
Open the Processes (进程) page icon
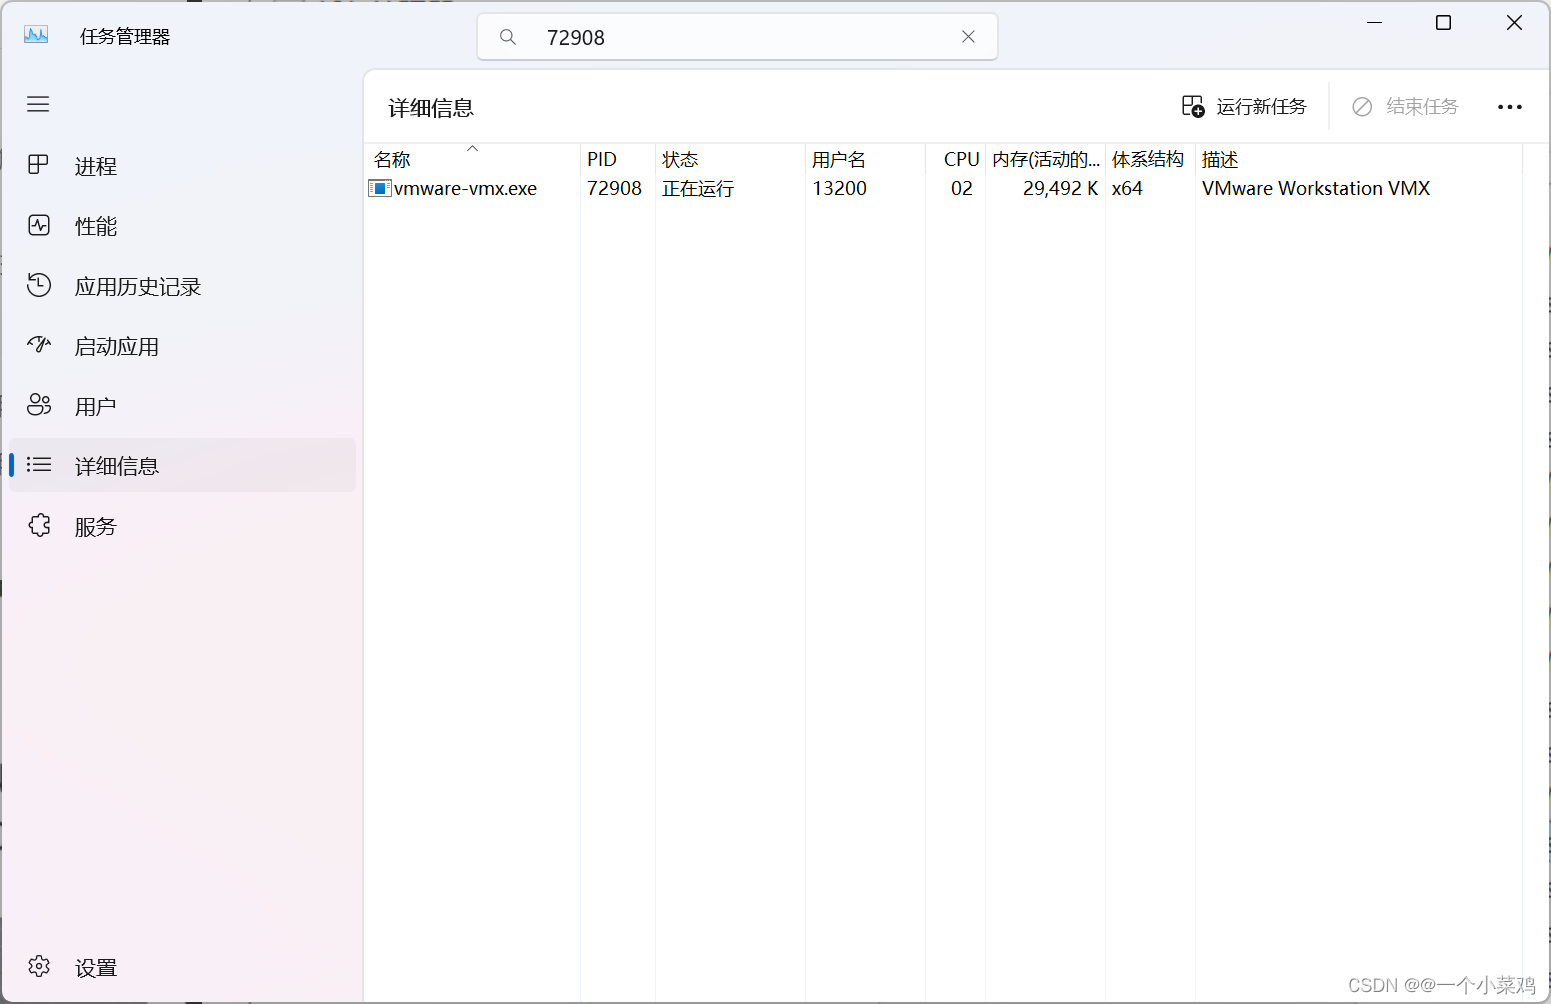click(38, 165)
